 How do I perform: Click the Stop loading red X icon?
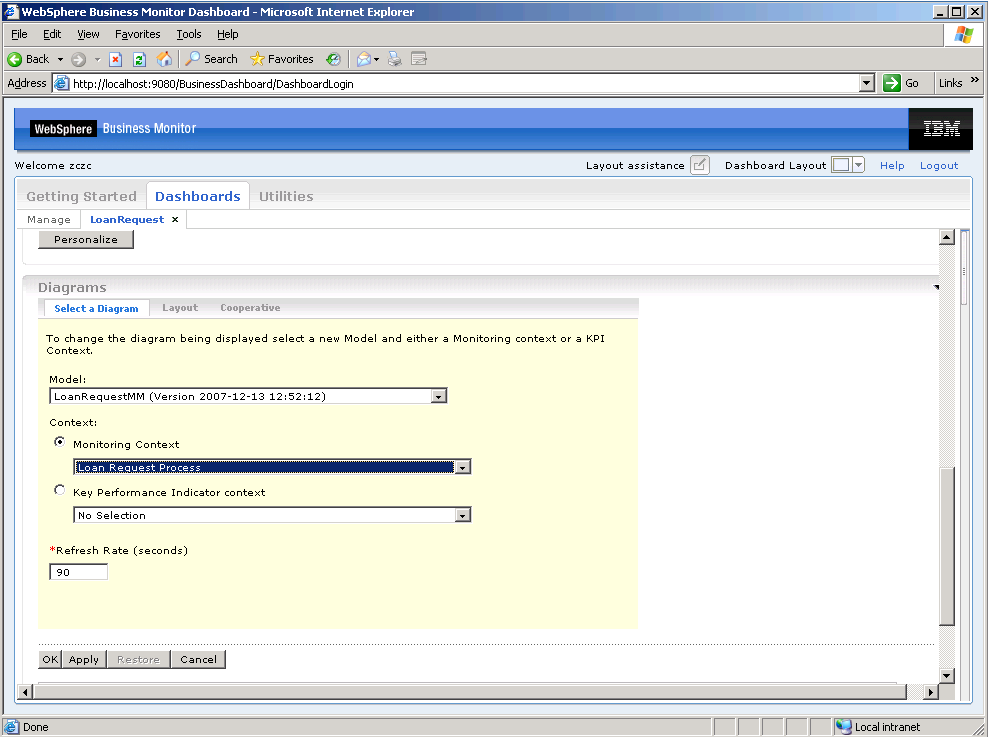point(115,59)
